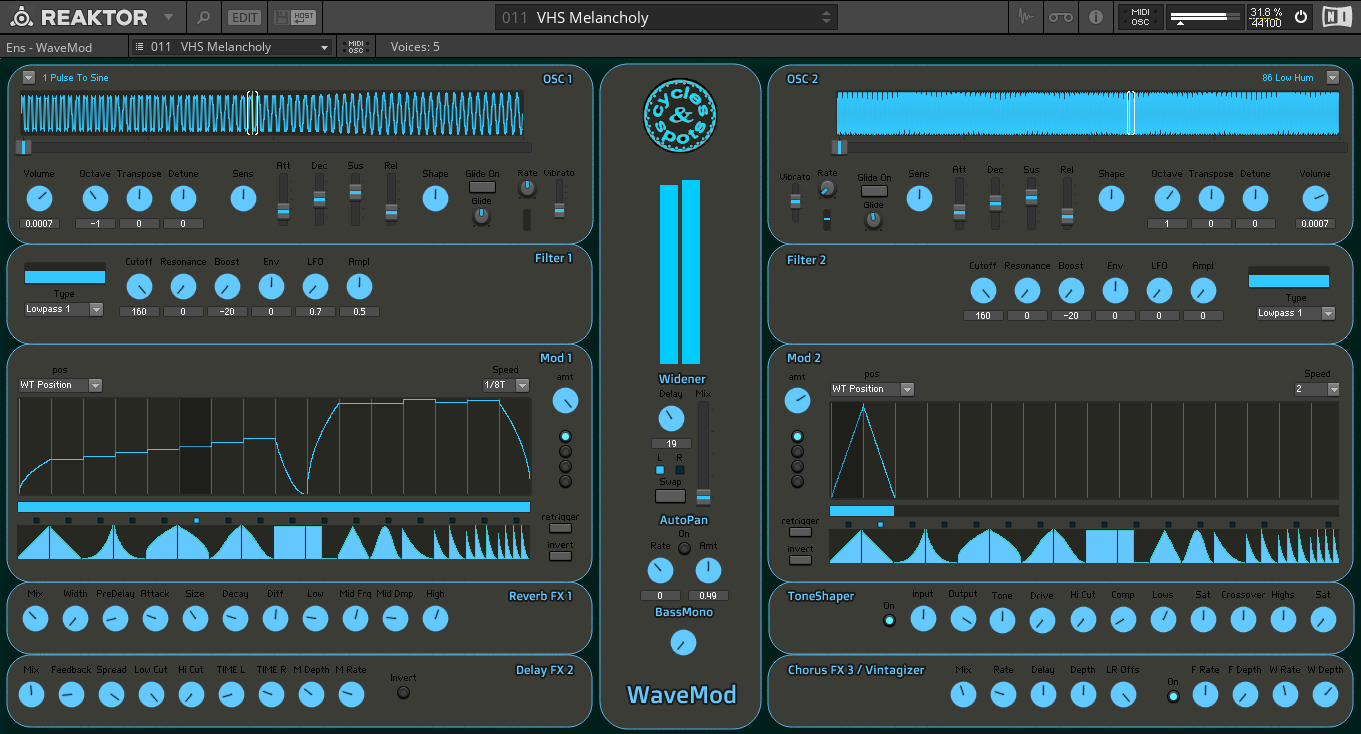1361x734 pixels.
Task: Click the ToneShaper Drive knob
Action: [x=1043, y=621]
